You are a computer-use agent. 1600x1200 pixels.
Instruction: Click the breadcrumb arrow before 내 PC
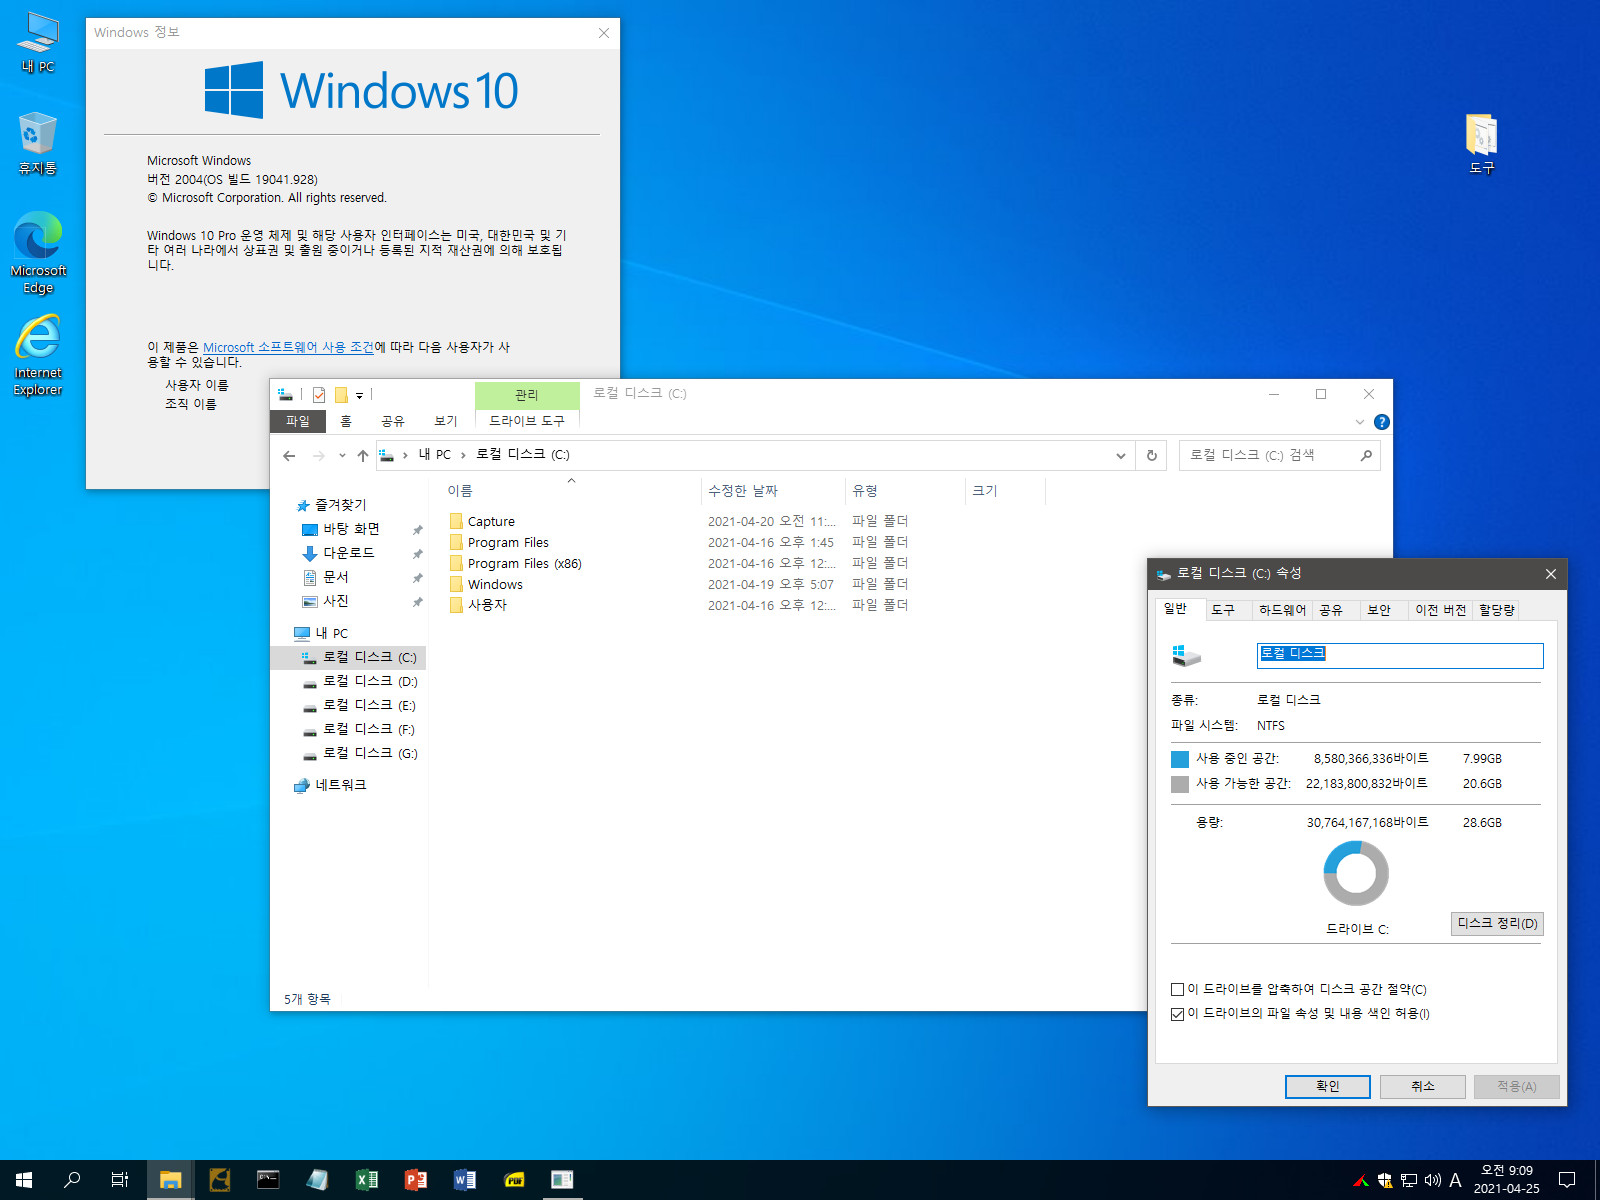[x=405, y=455]
